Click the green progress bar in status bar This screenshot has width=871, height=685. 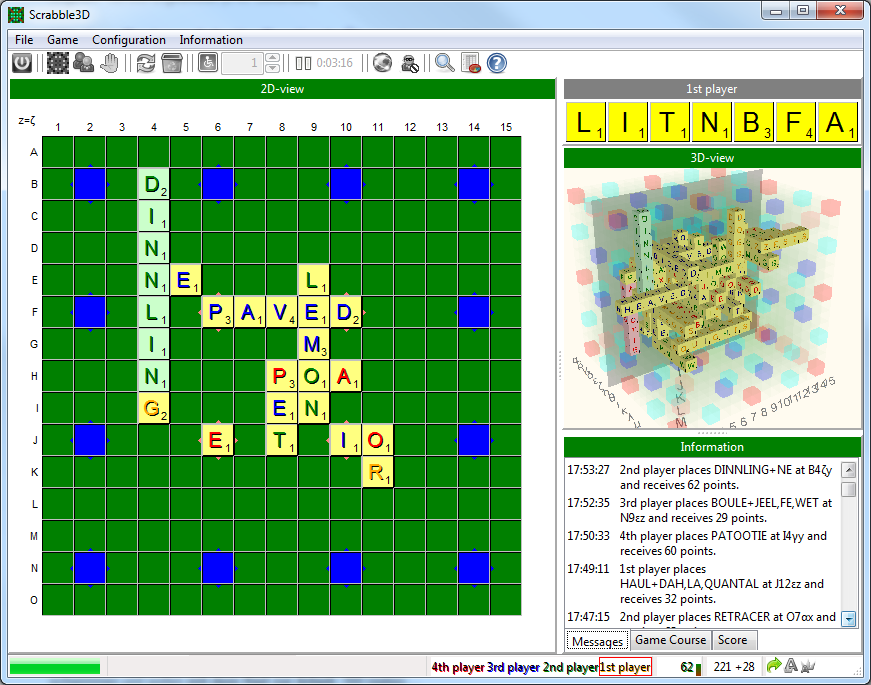tap(55, 667)
